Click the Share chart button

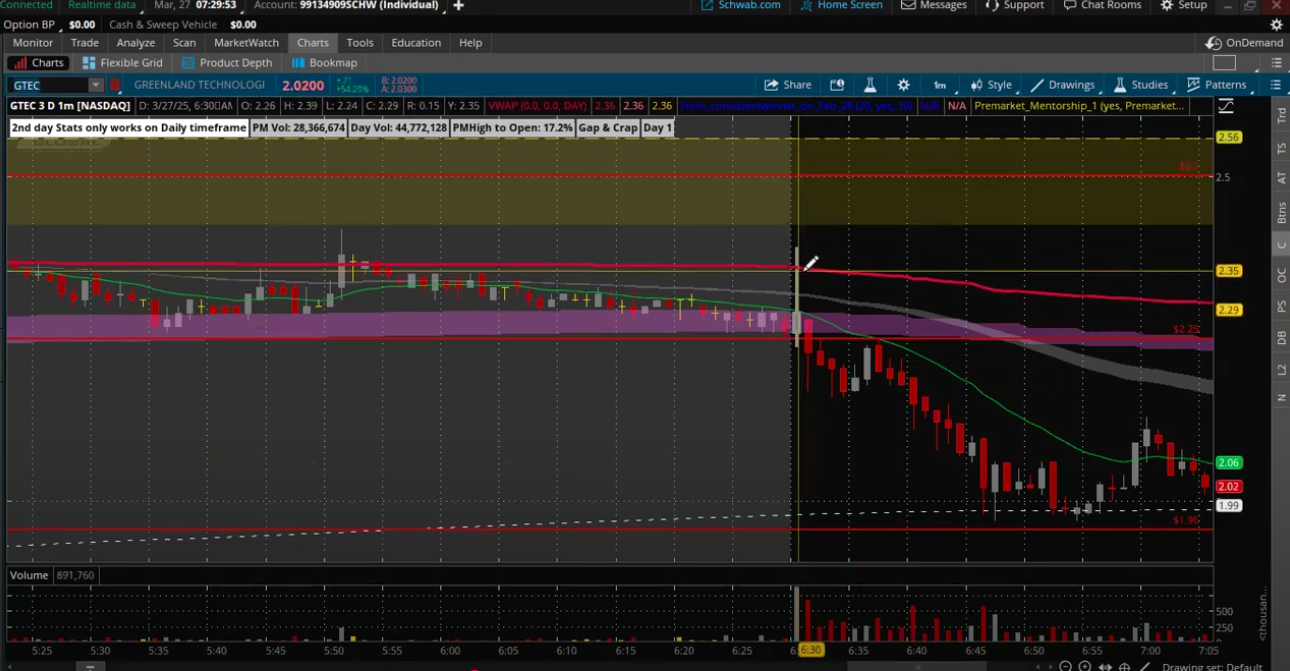(x=787, y=85)
